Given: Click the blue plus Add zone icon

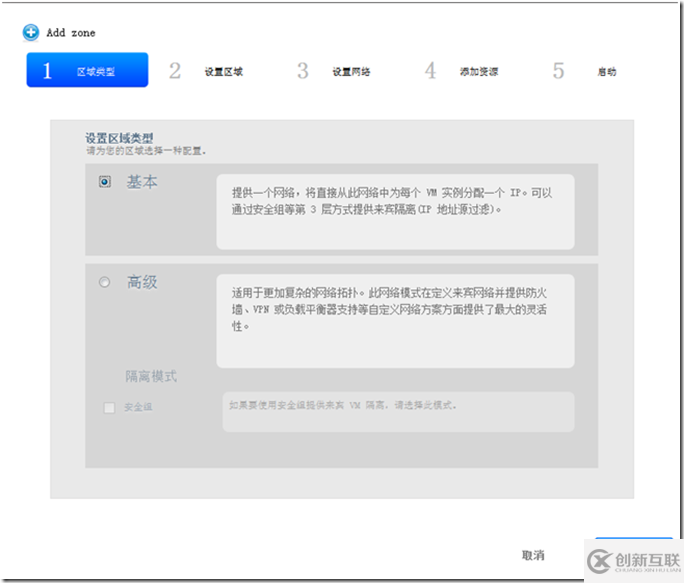Looking at the screenshot, I should 31,32.
